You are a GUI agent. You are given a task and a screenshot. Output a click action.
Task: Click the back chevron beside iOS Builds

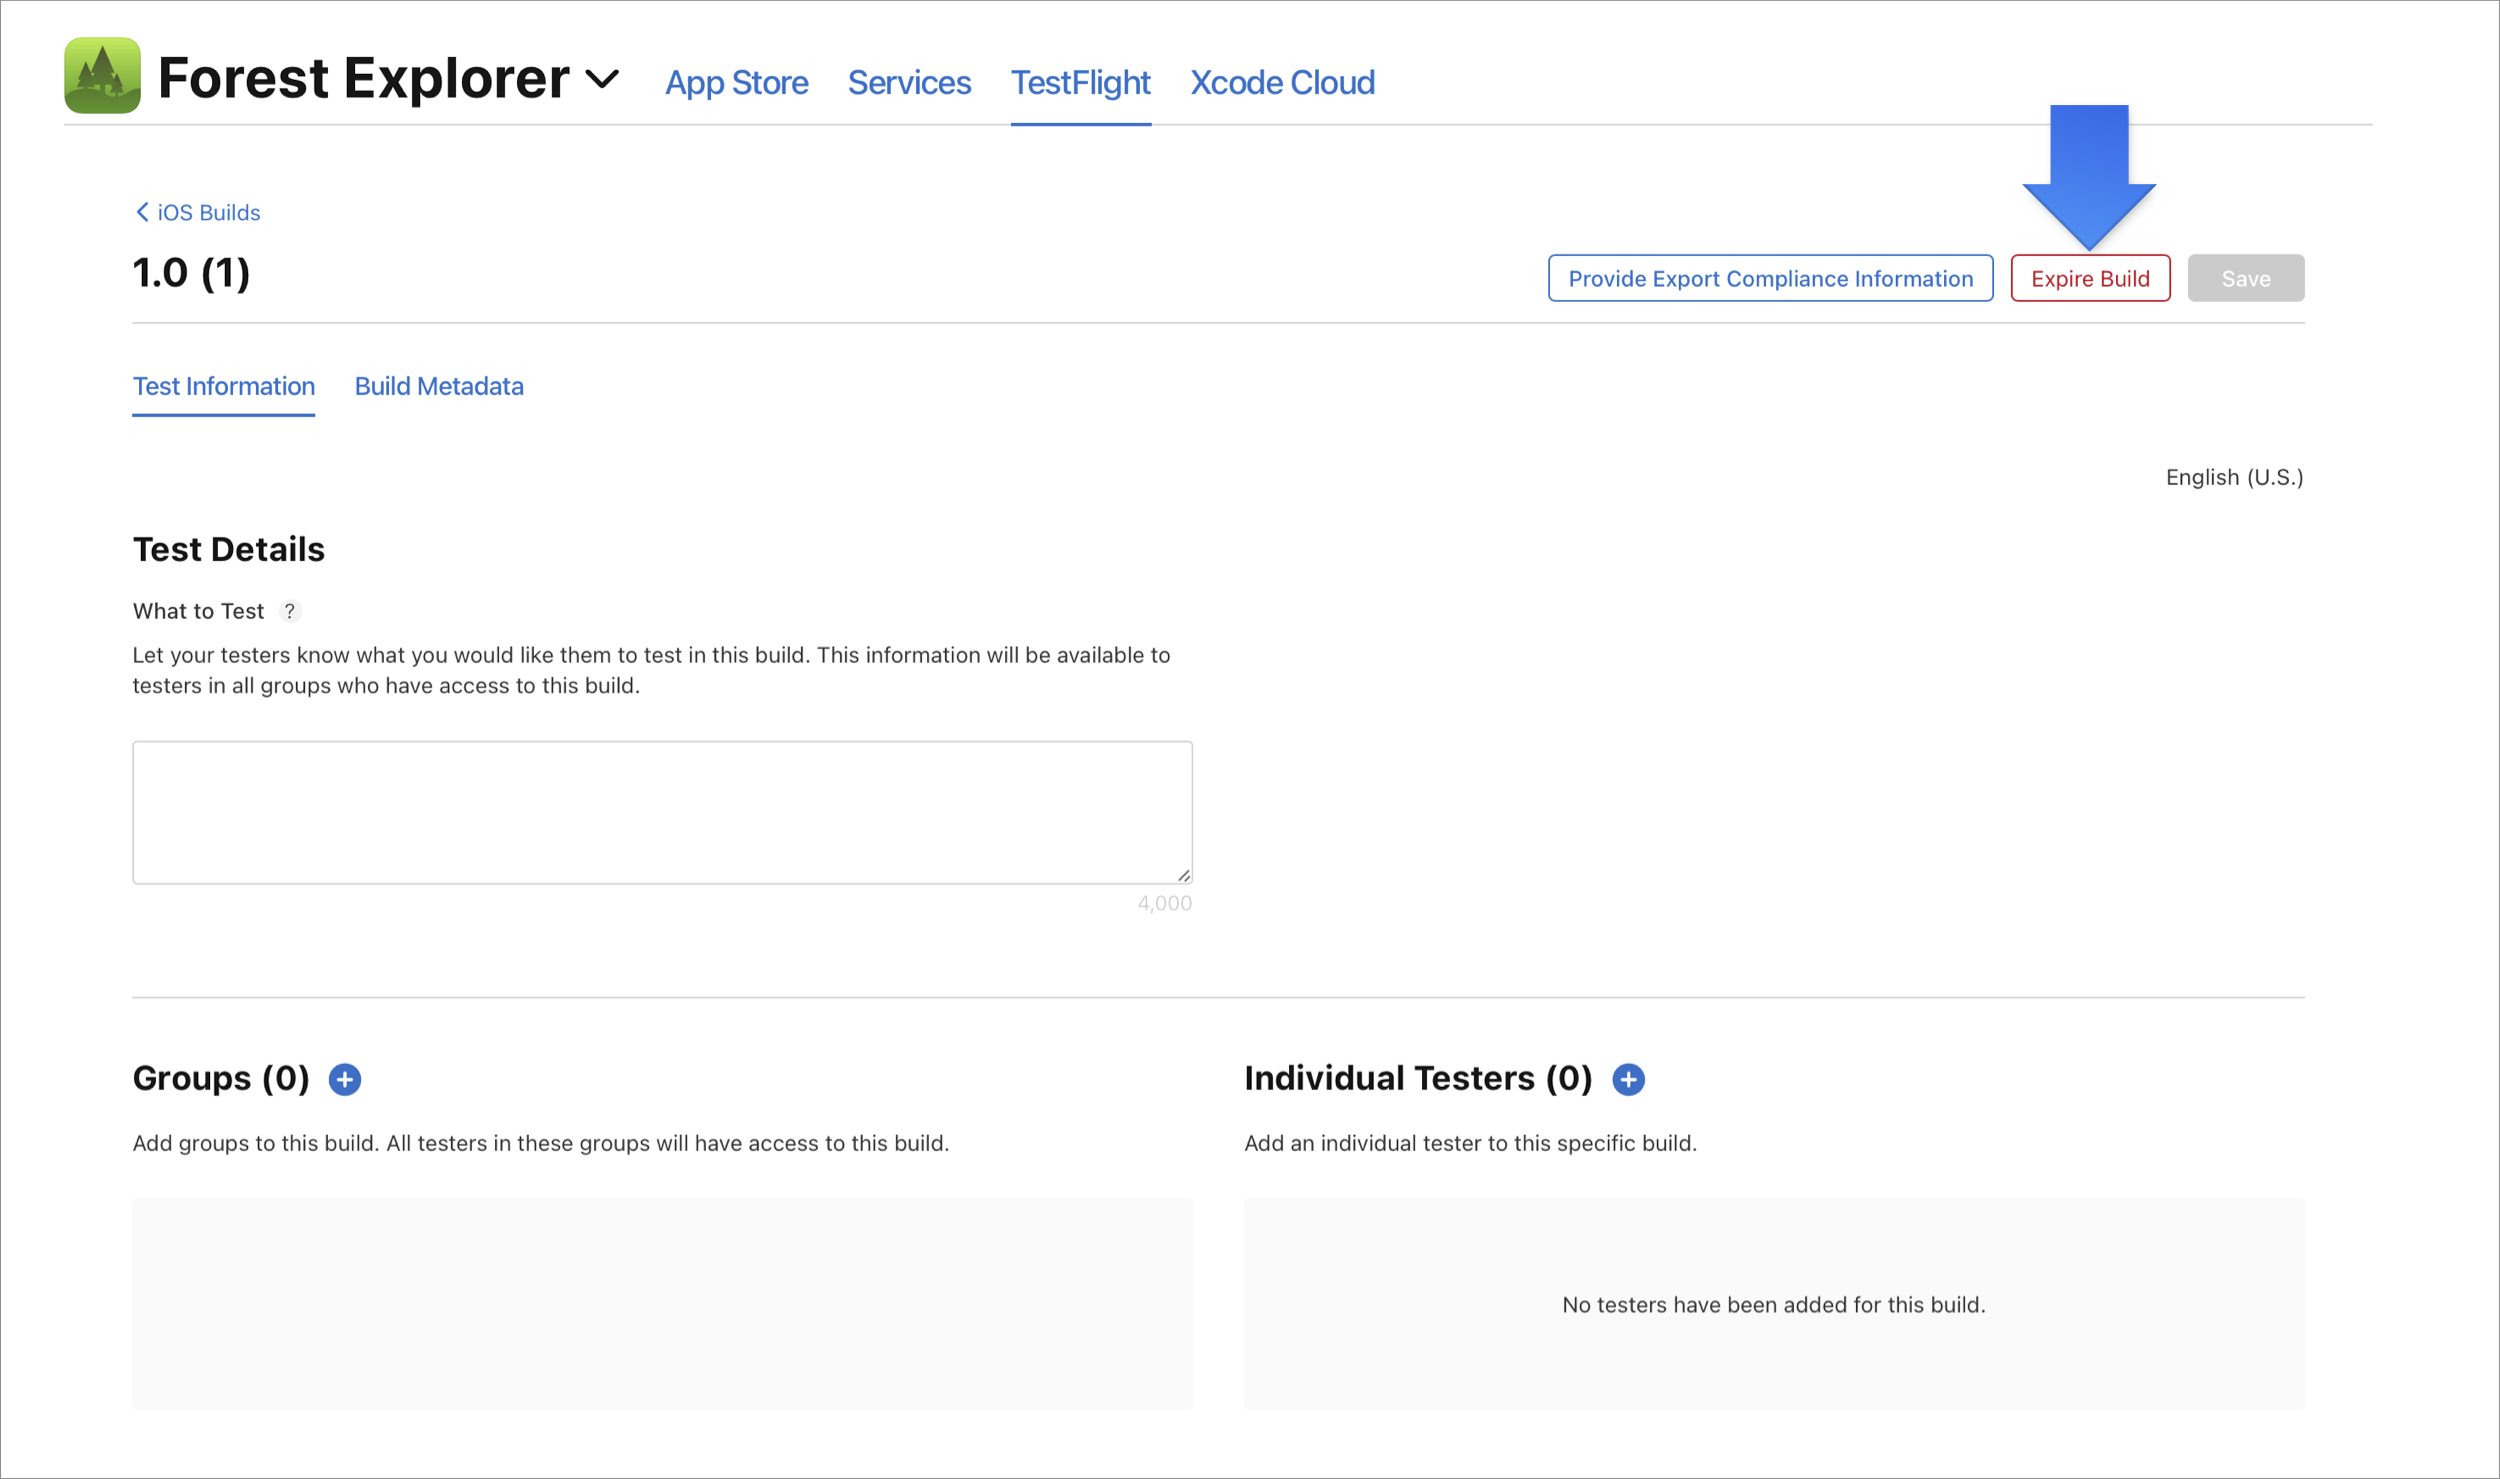pos(141,212)
